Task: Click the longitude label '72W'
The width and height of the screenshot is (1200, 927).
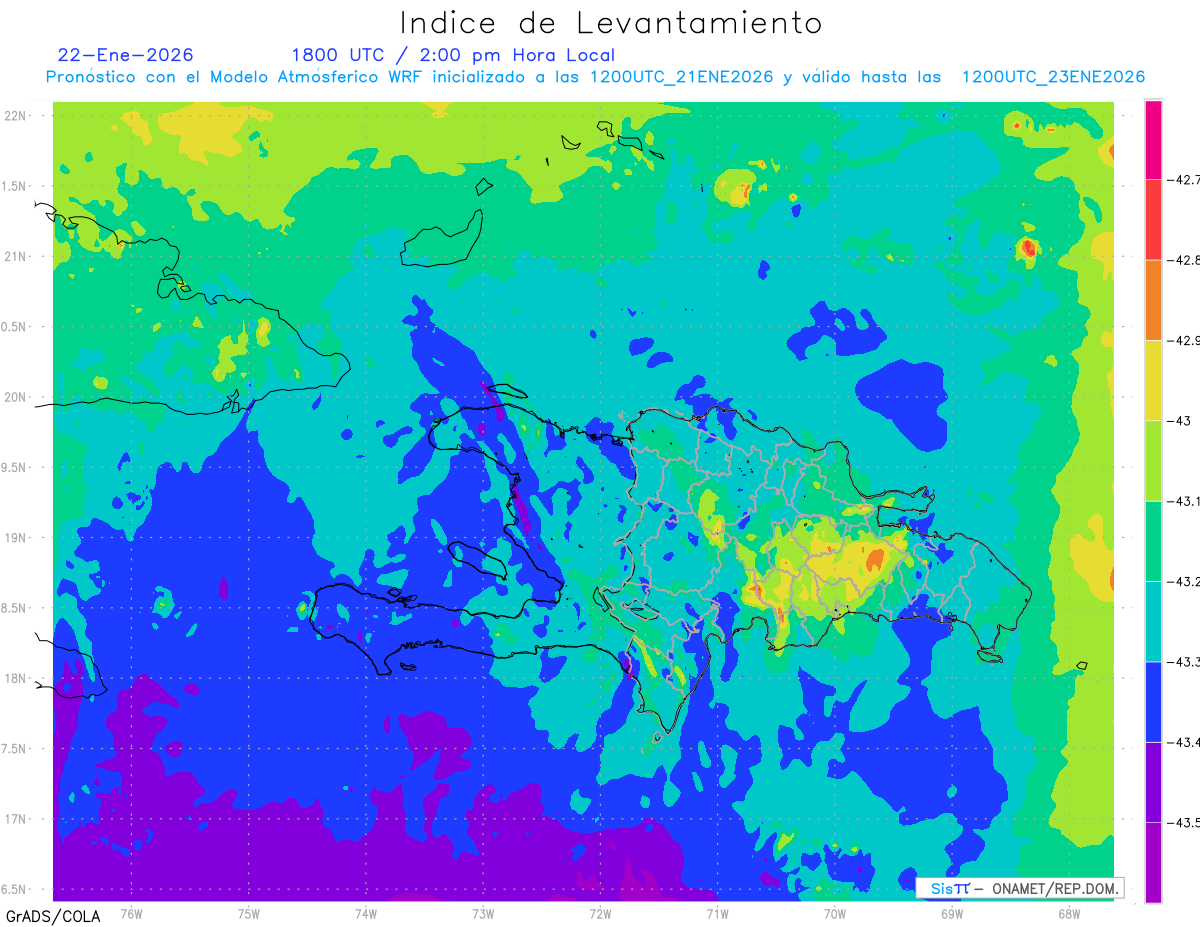Action: click(600, 913)
